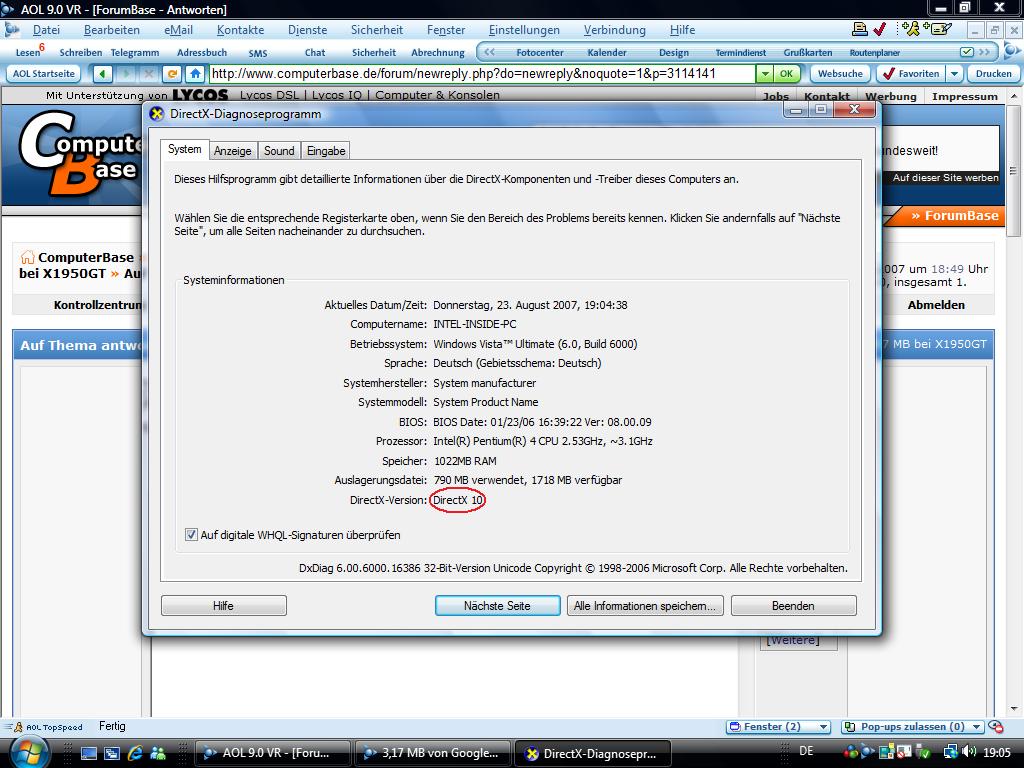Click the blocked pop-up icon in status bar
1024x768 pixels.
click(x=996, y=726)
